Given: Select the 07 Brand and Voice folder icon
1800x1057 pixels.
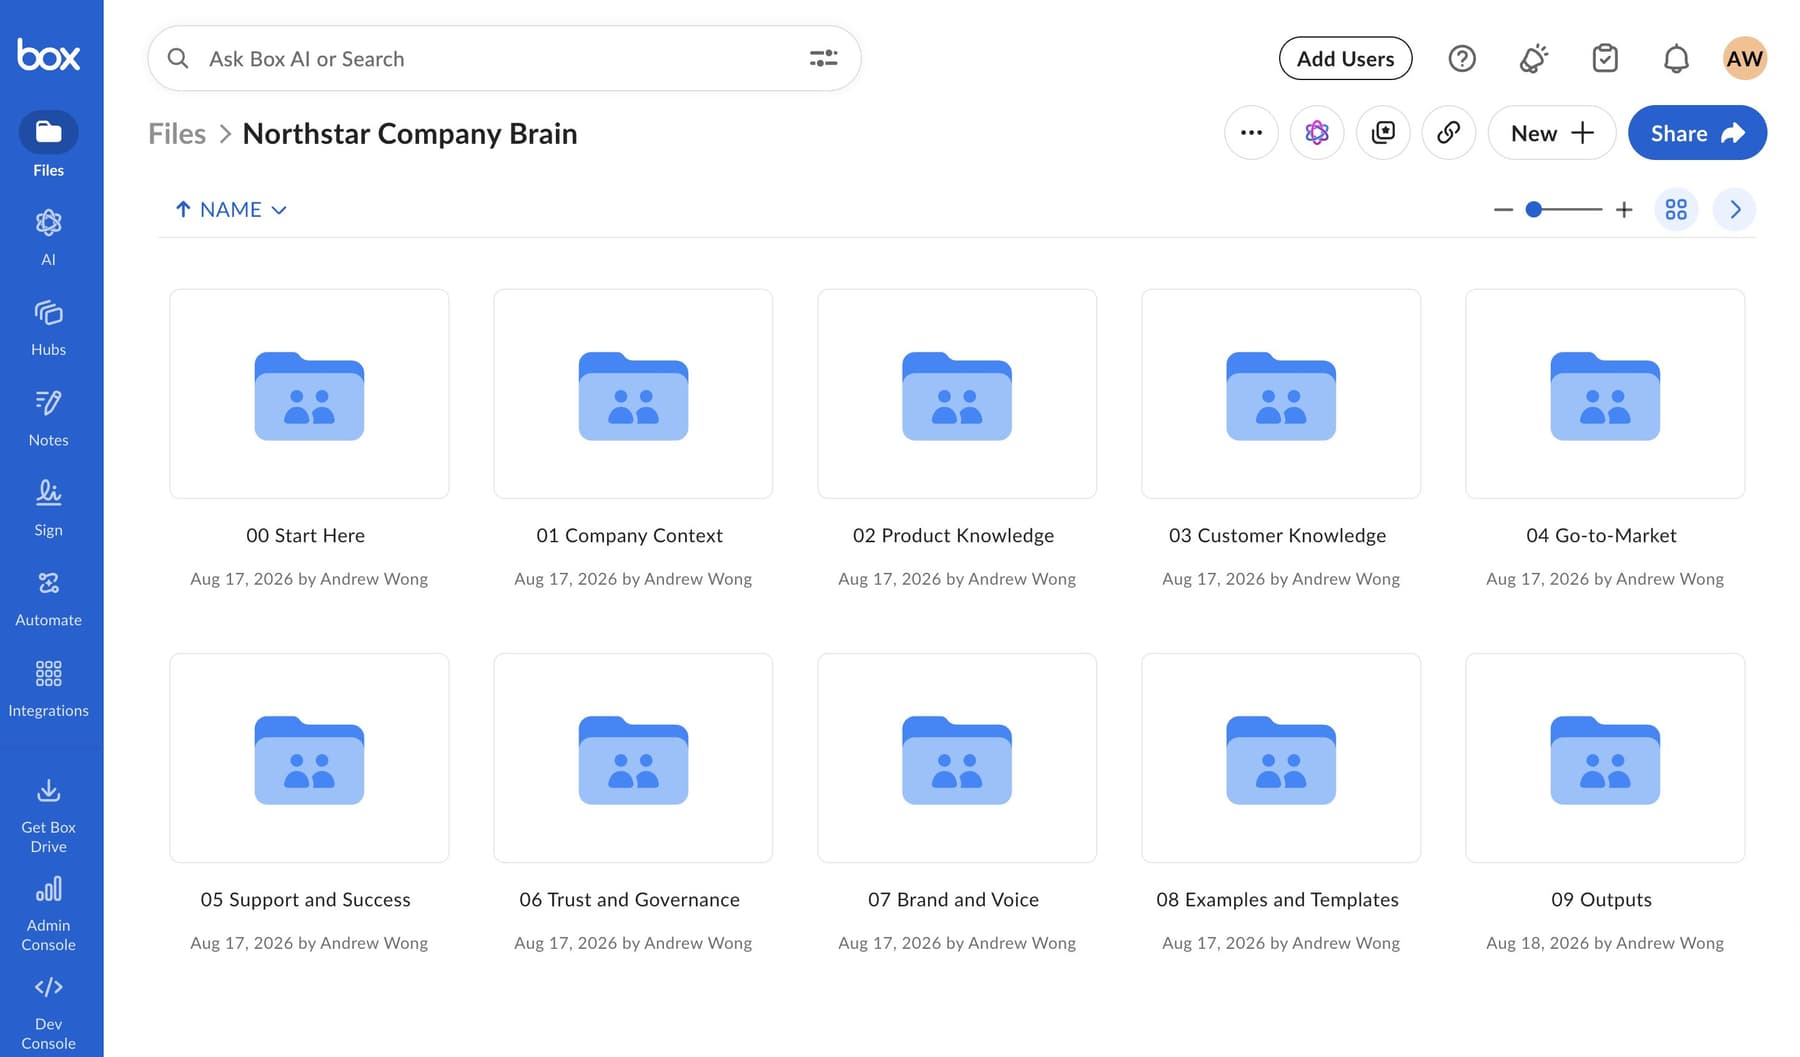Looking at the screenshot, I should [x=957, y=760].
